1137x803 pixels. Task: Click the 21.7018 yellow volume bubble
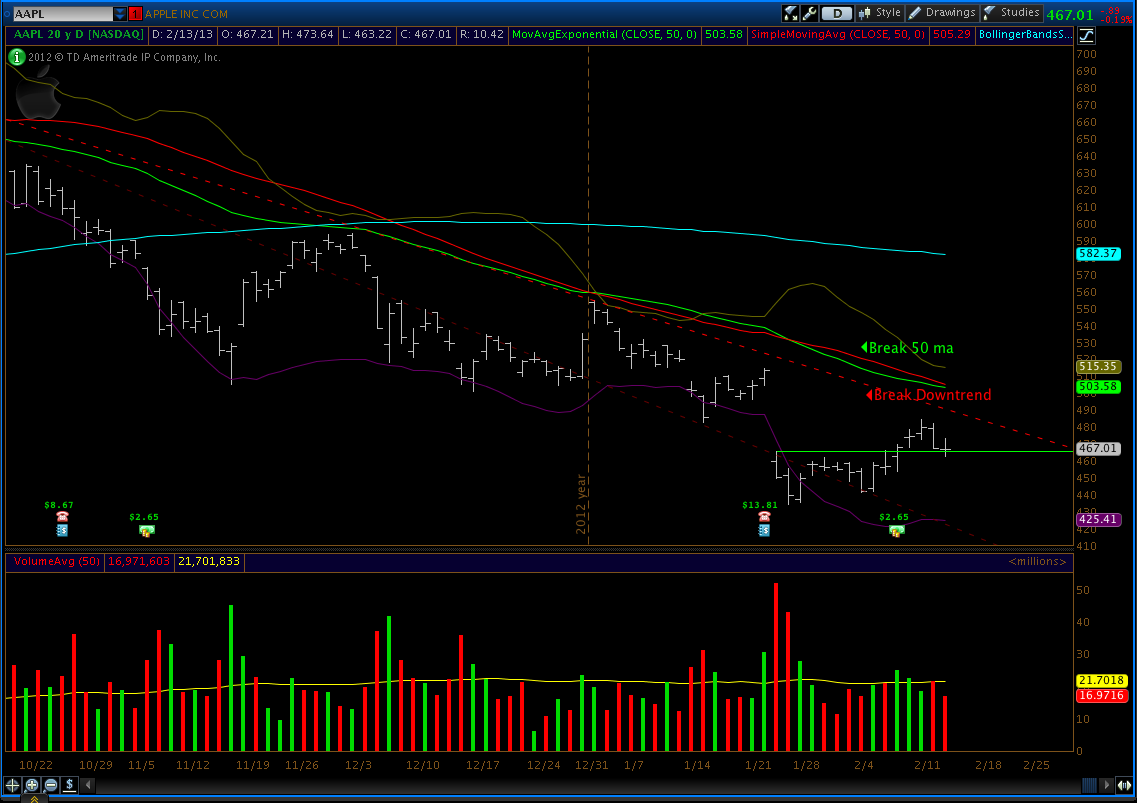pyautogui.click(x=1101, y=680)
